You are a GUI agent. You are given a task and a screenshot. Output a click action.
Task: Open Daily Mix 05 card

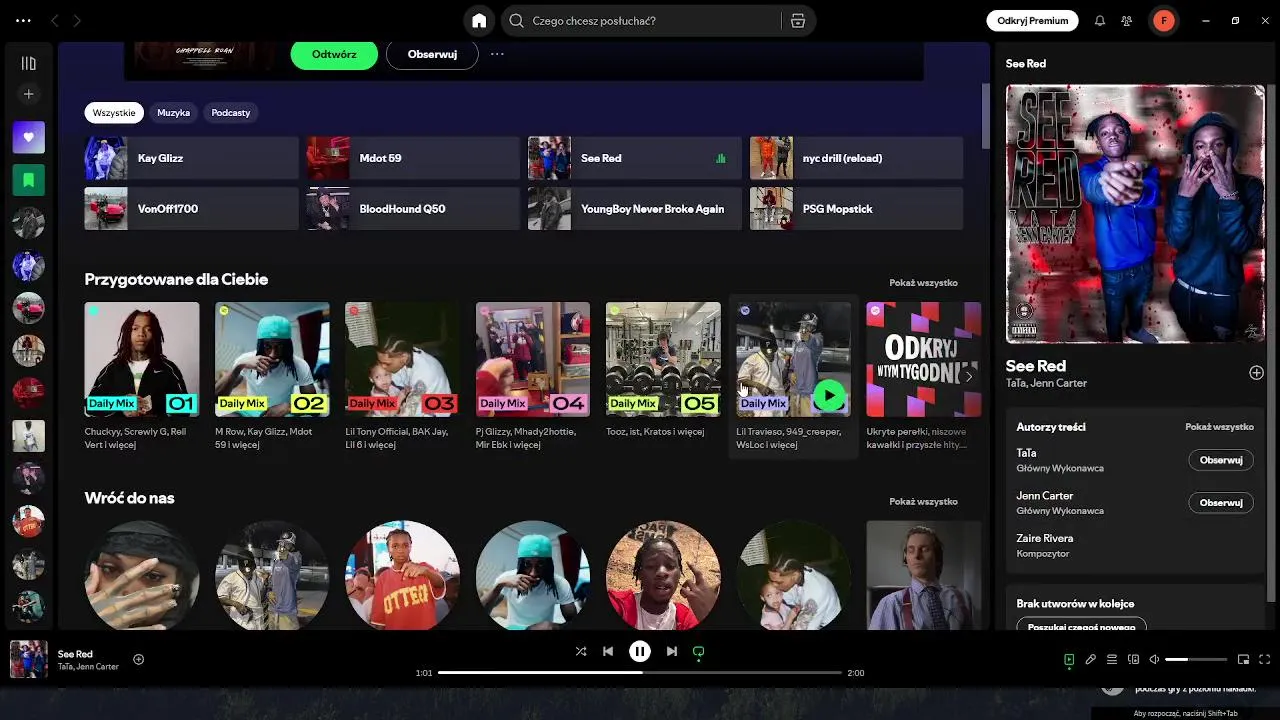pos(663,378)
